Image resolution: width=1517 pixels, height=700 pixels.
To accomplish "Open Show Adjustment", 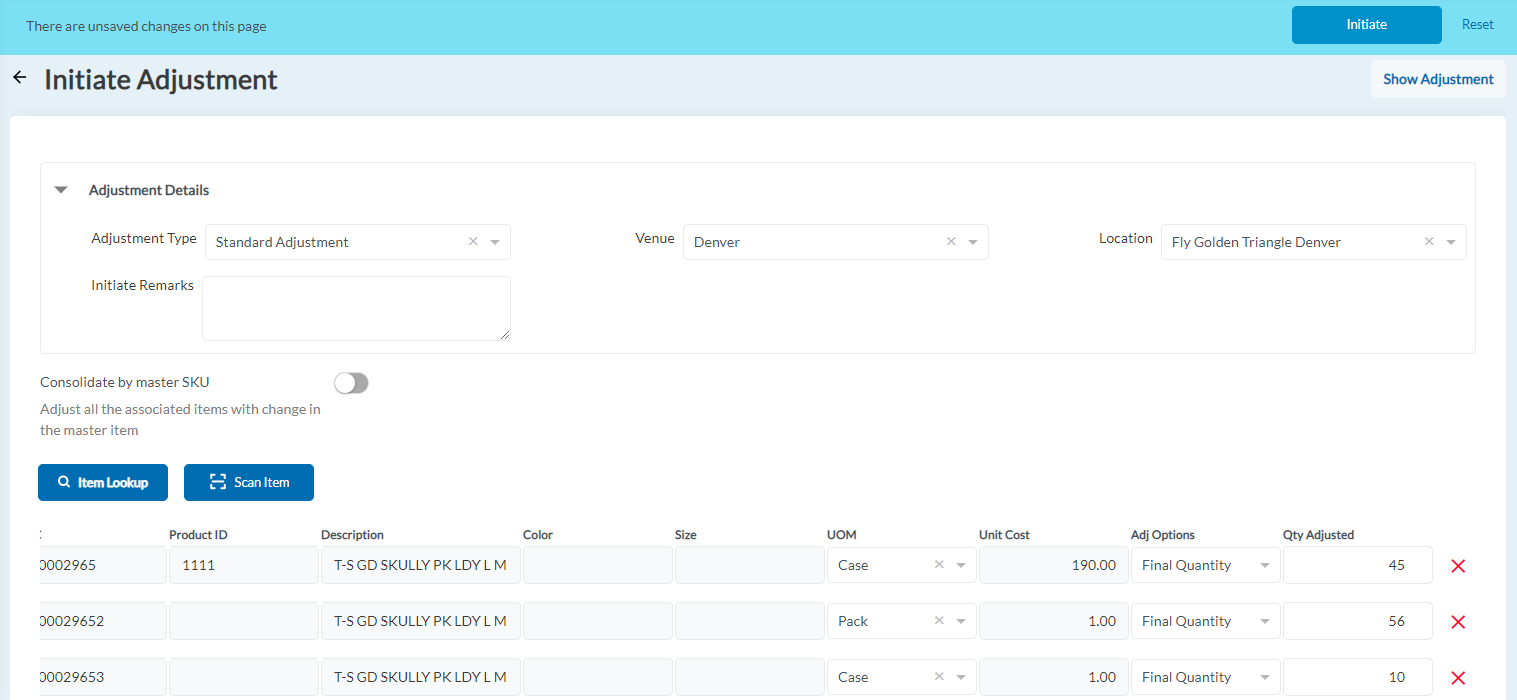I will pyautogui.click(x=1438, y=78).
